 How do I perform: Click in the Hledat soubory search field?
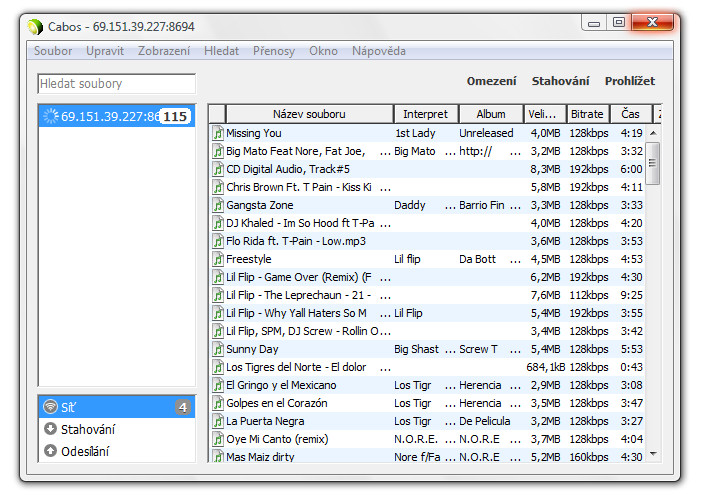tap(117, 84)
